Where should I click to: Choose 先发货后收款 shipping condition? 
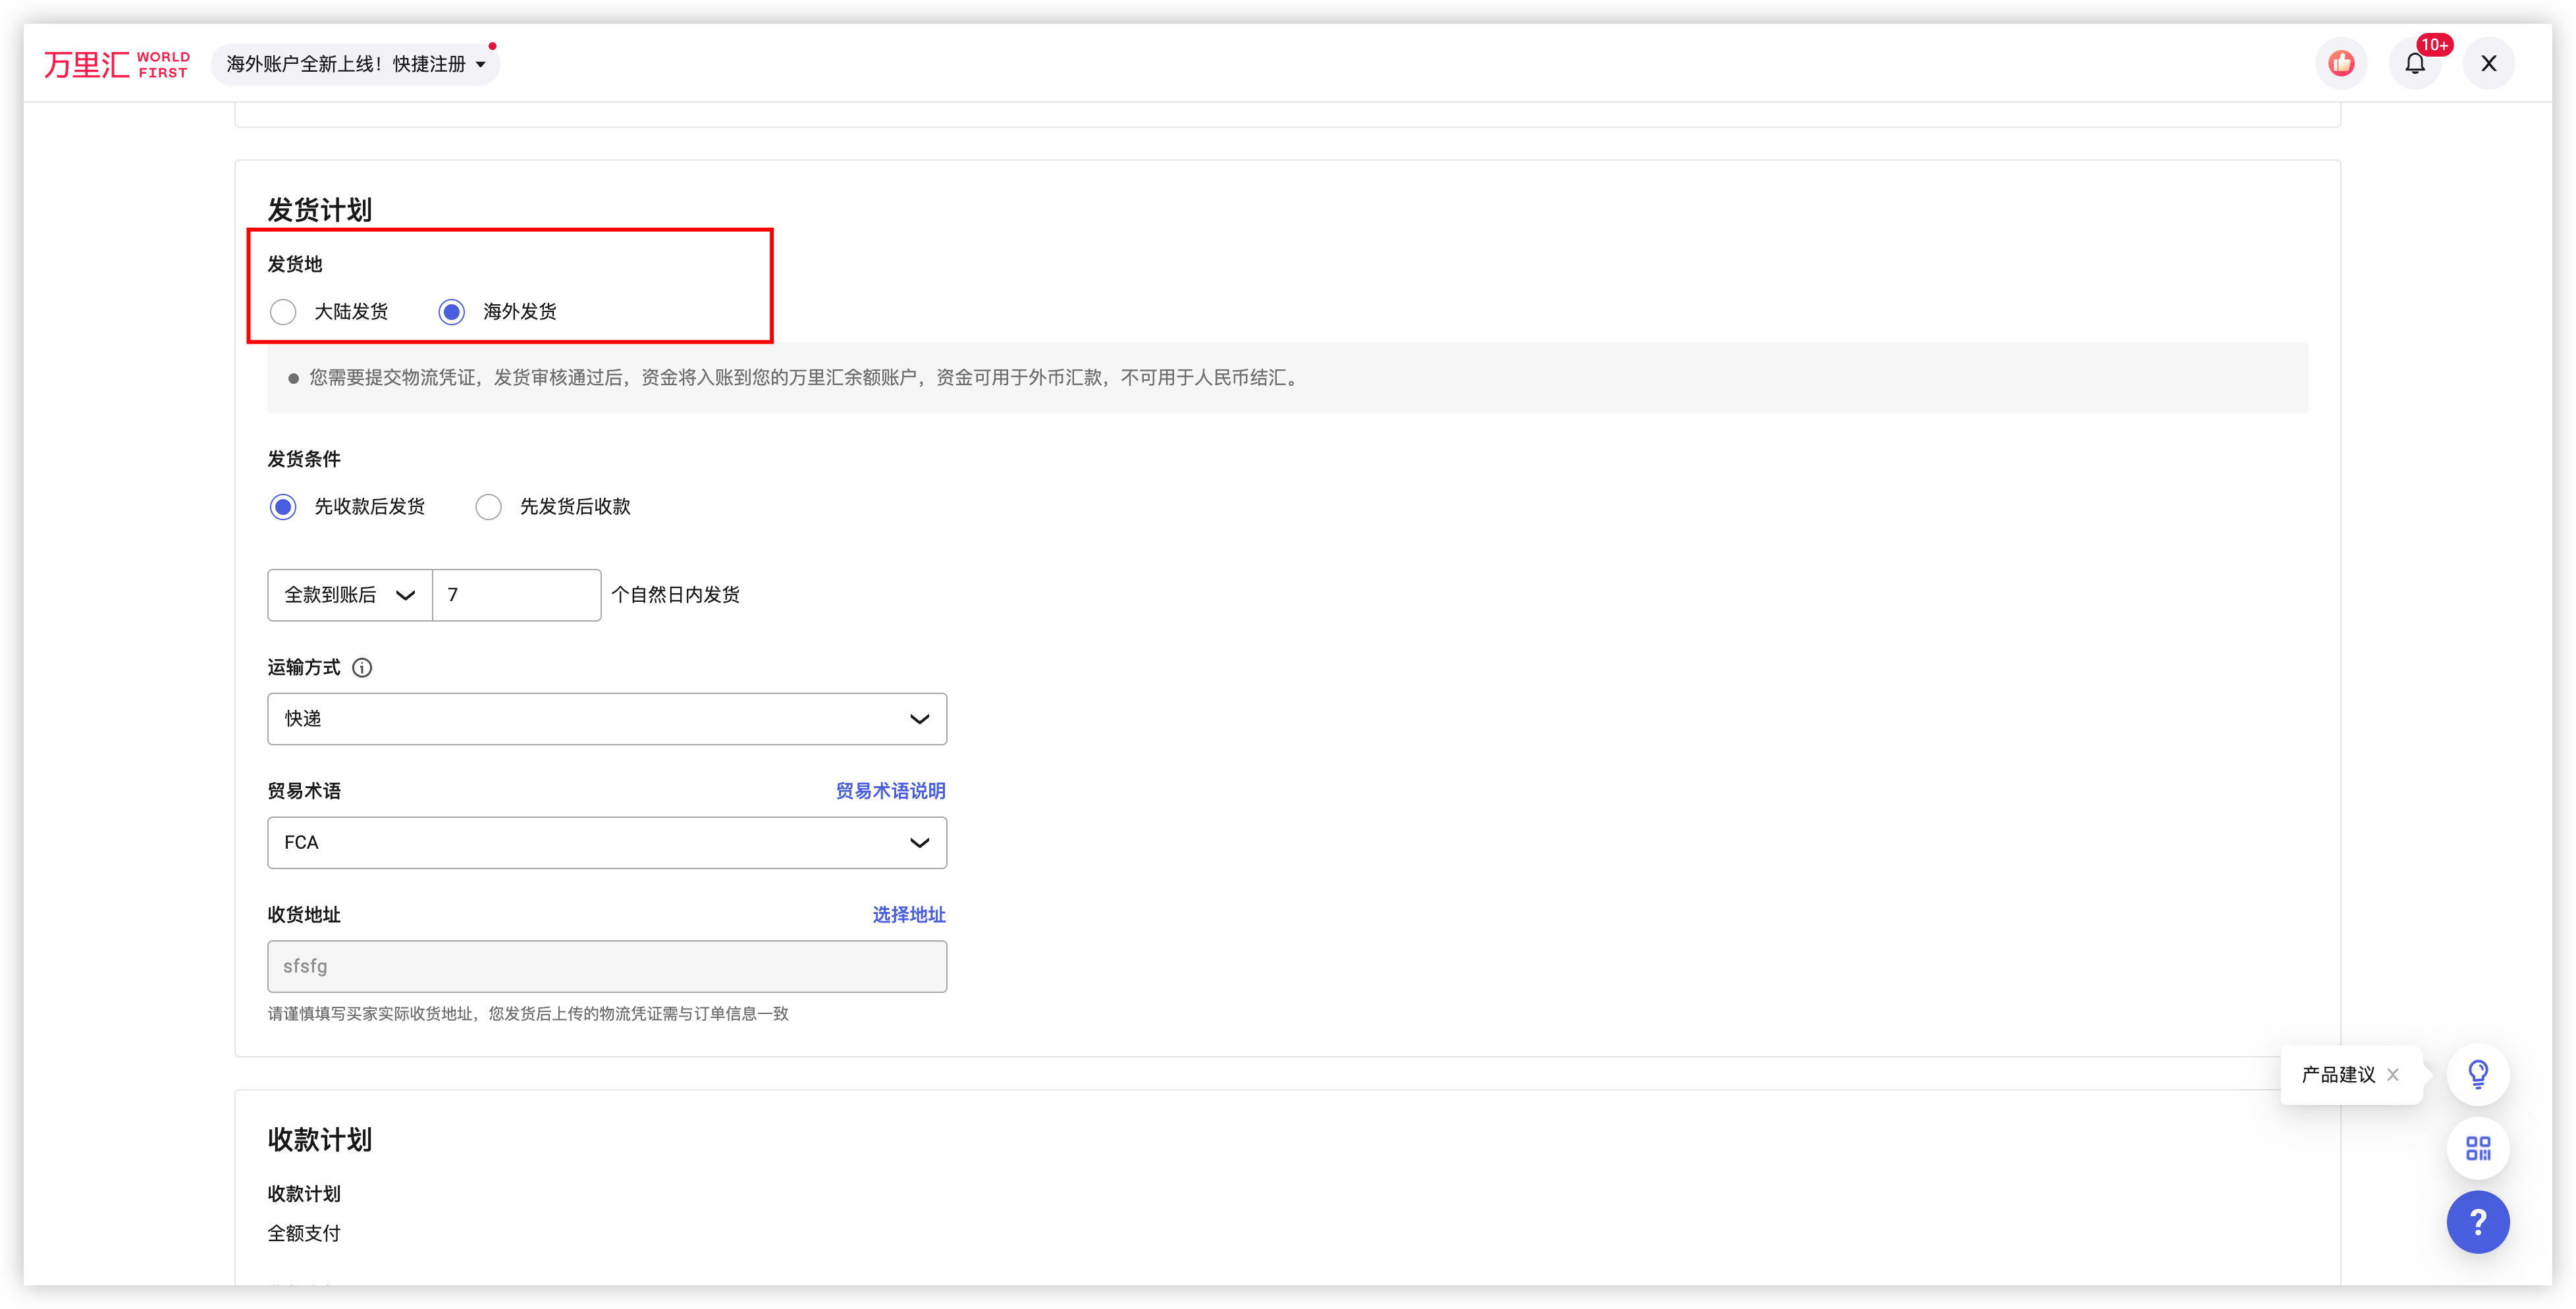489,507
